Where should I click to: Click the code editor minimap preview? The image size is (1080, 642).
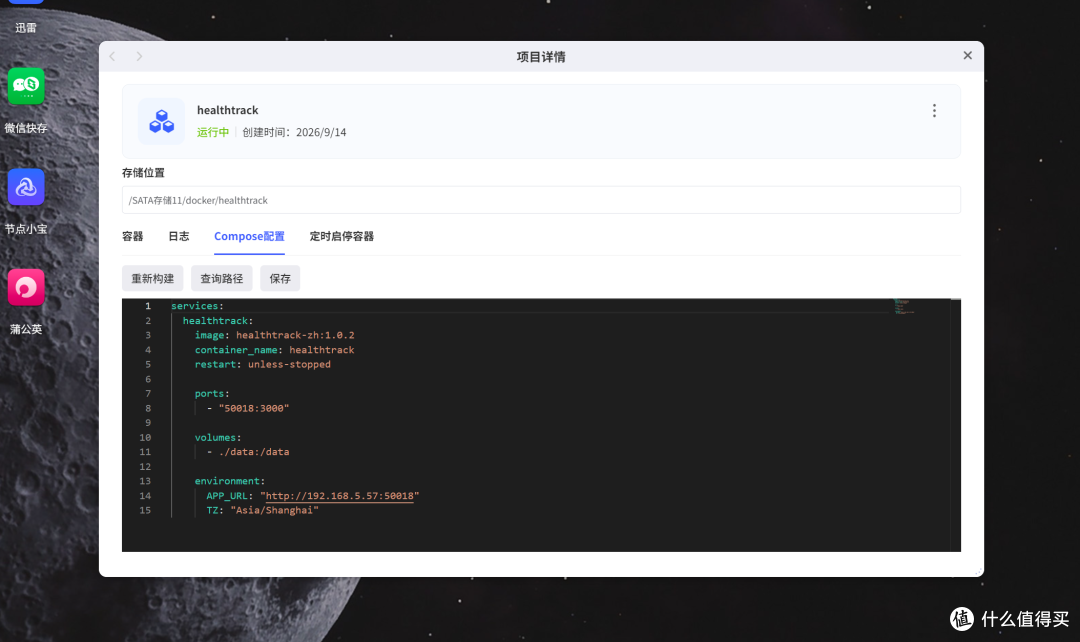coord(905,307)
